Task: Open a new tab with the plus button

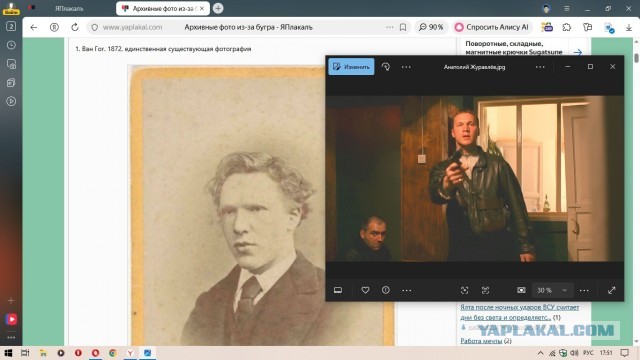Action: click(218, 8)
